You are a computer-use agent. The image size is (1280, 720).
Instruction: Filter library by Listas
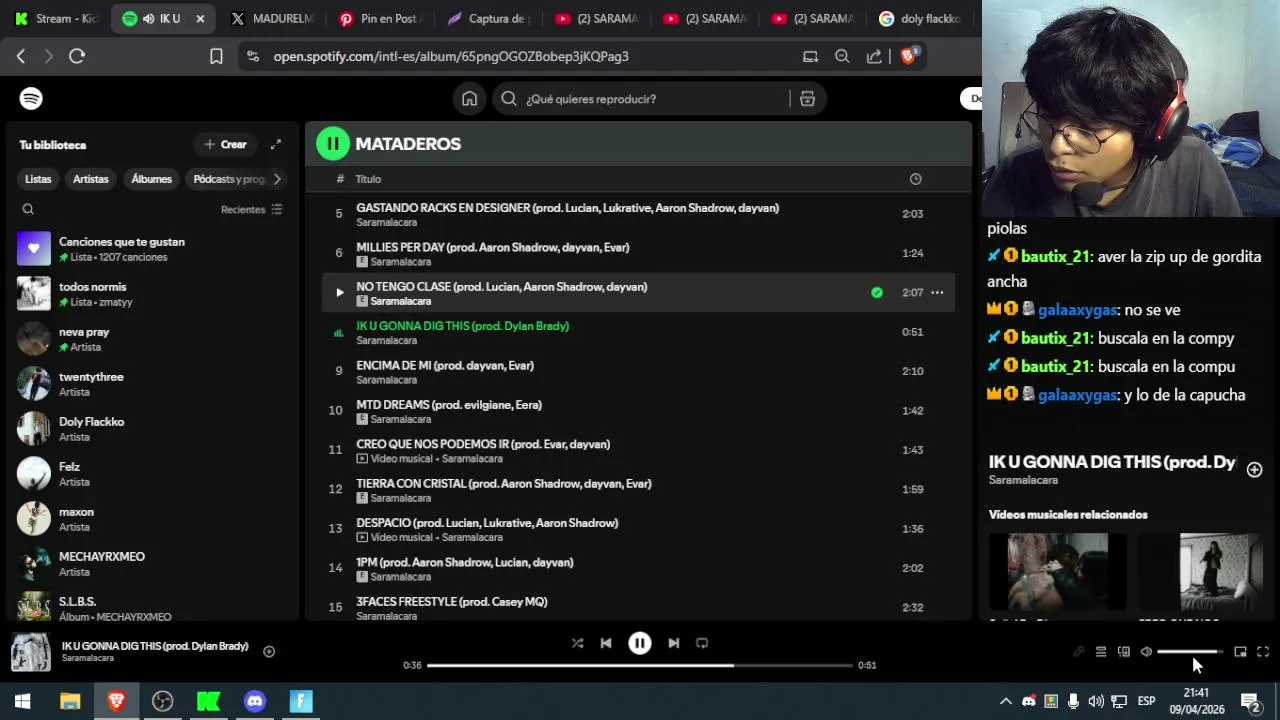[38, 179]
